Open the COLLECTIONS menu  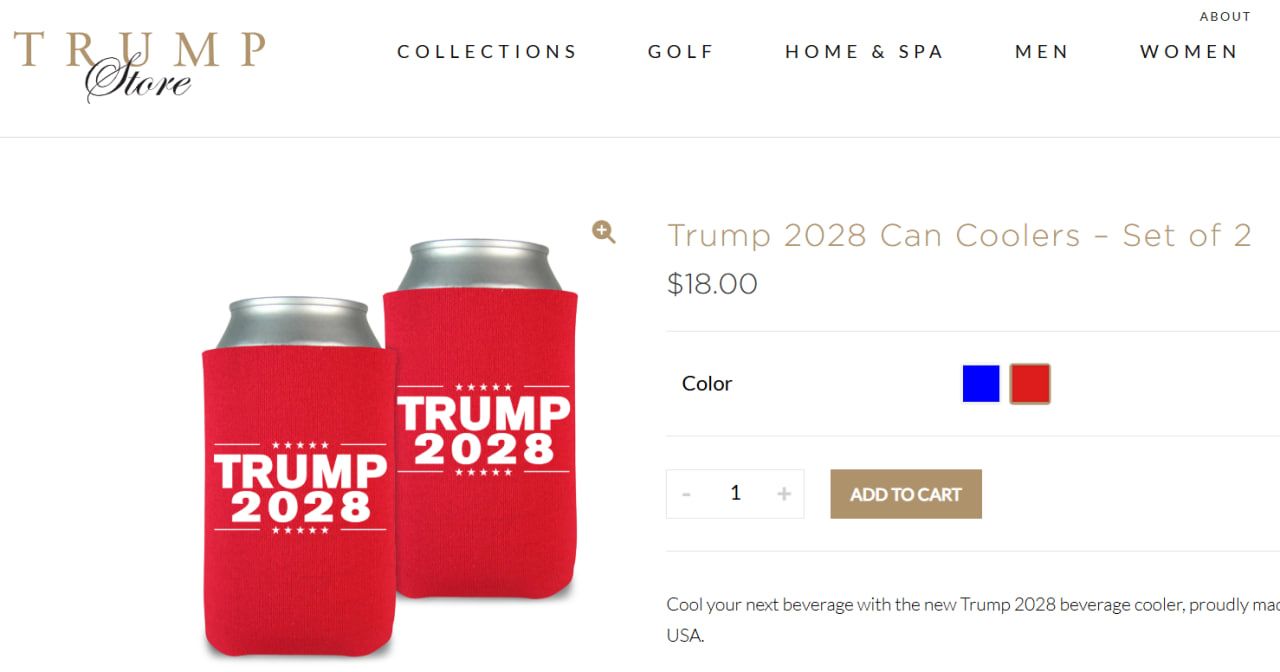tap(487, 51)
